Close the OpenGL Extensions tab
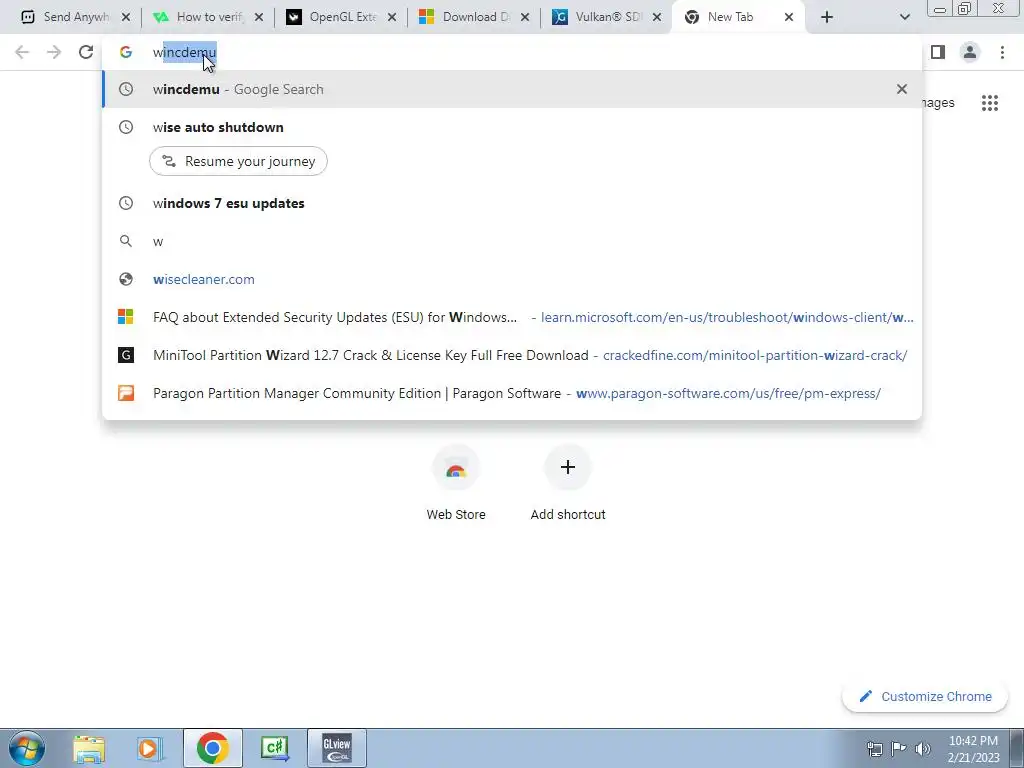This screenshot has width=1024, height=768. coord(392,17)
